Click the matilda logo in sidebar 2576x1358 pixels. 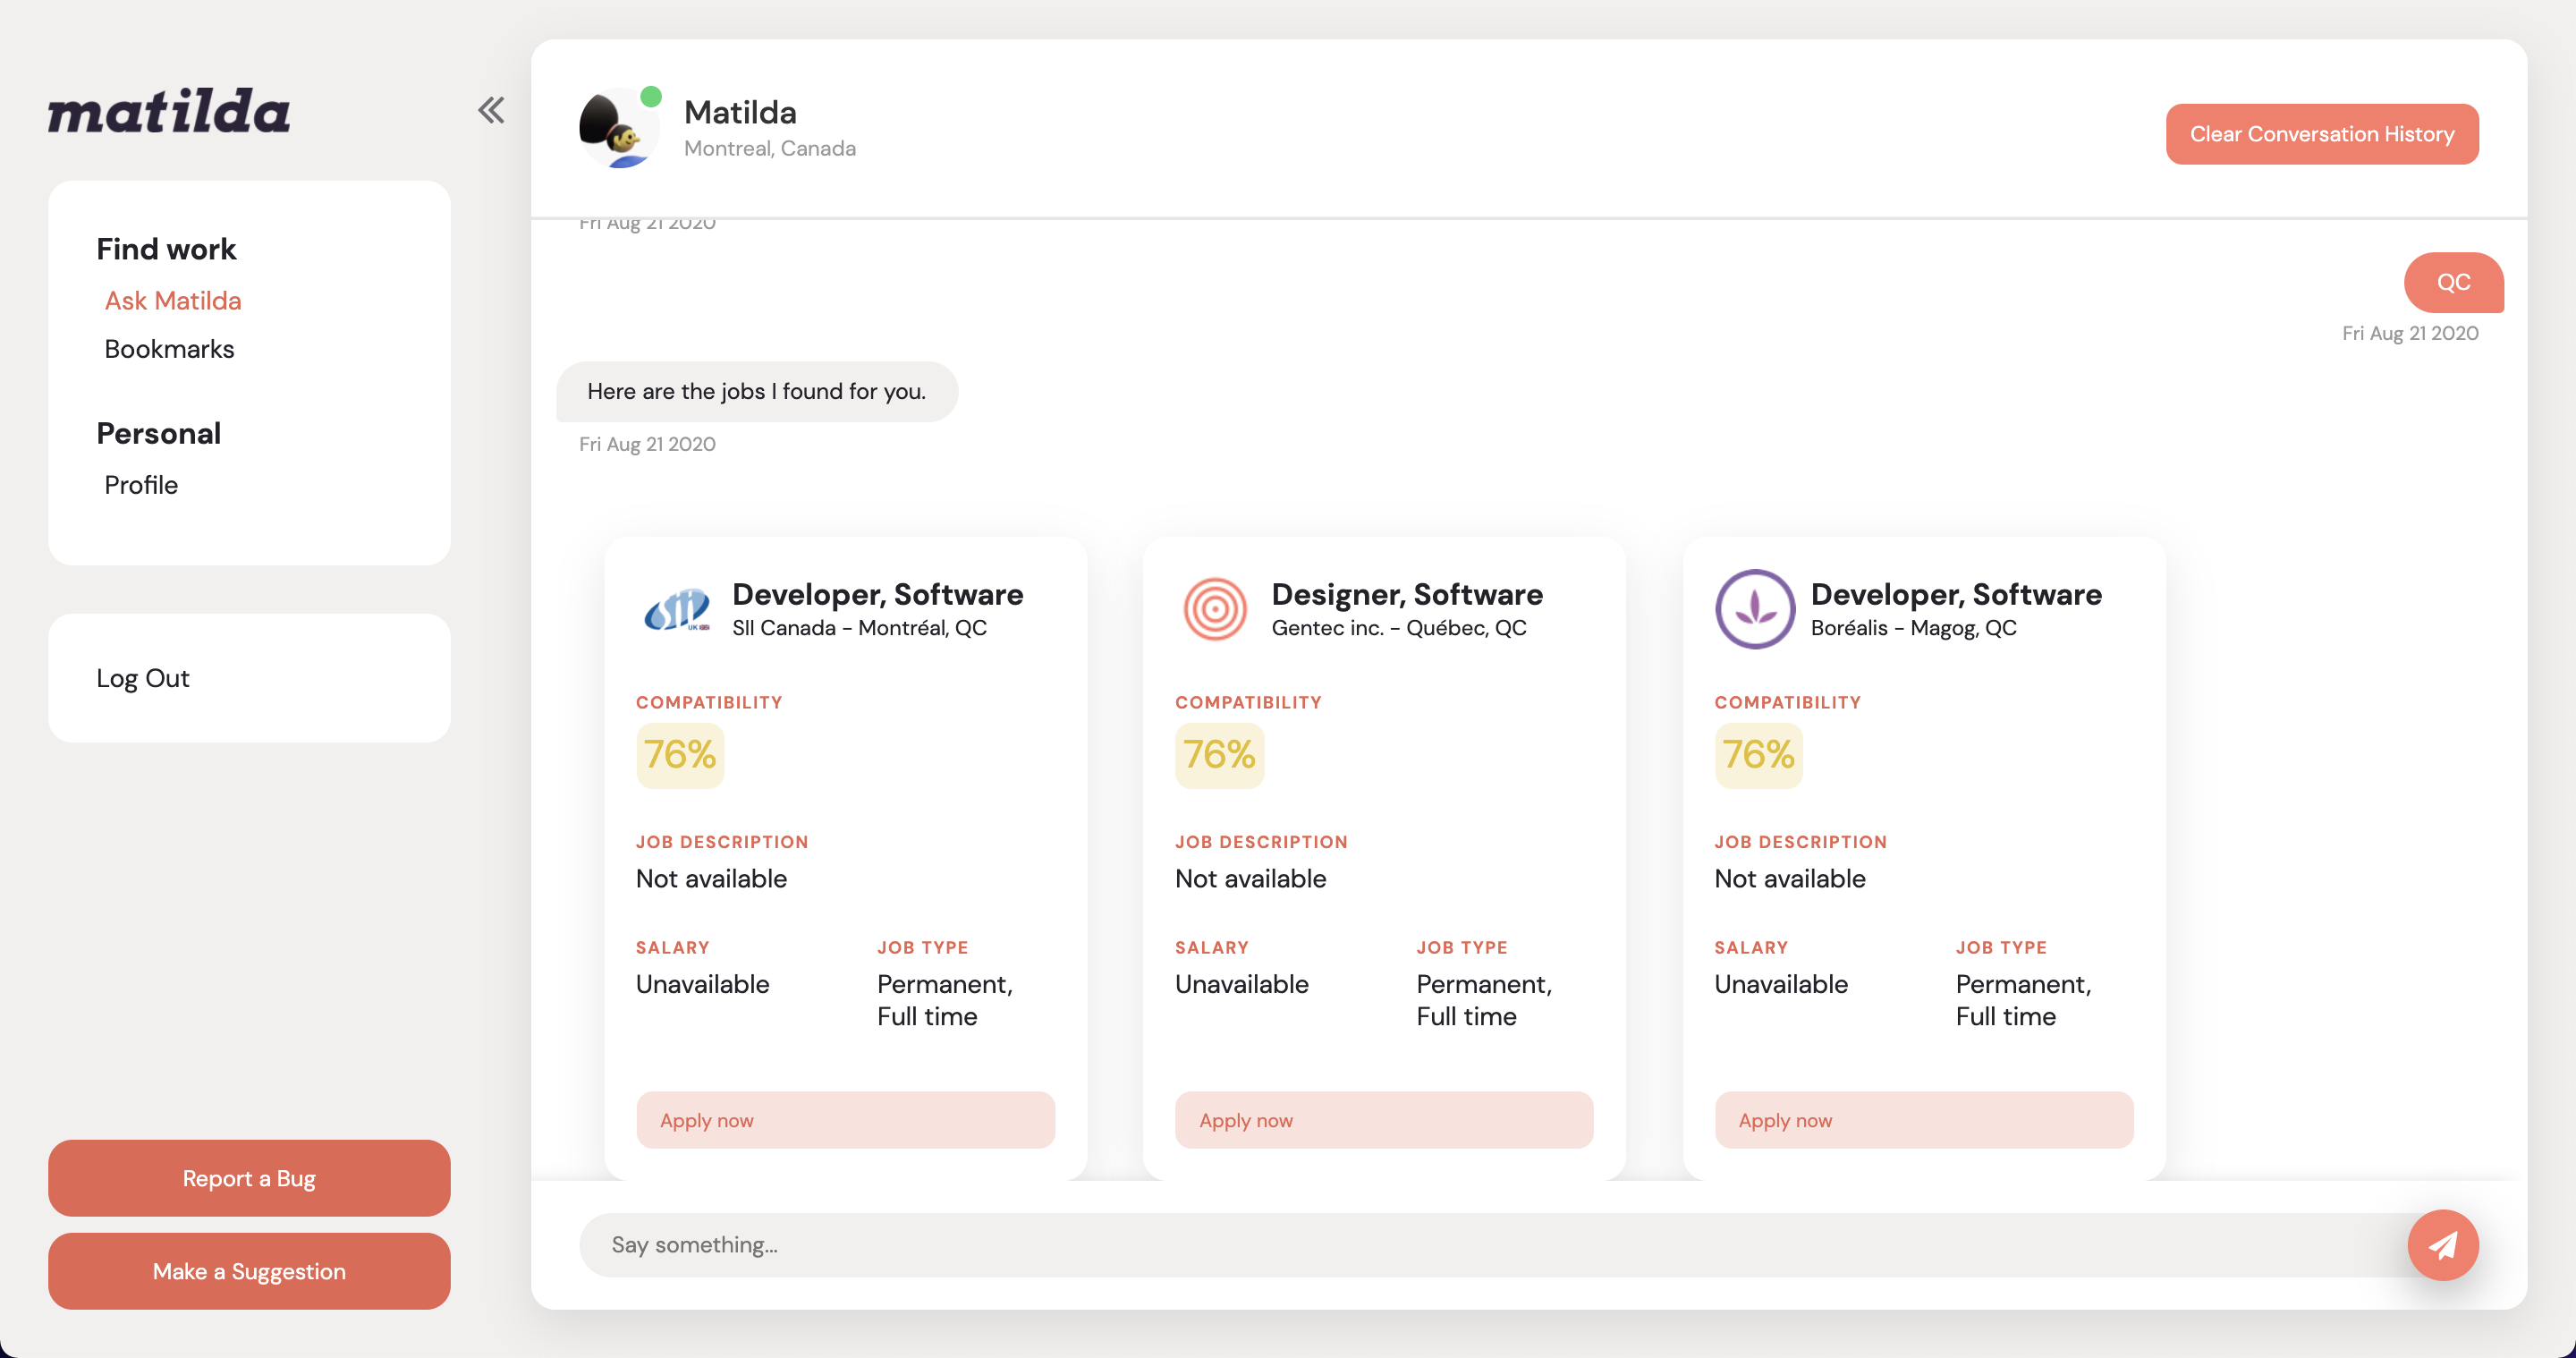coord(169,111)
